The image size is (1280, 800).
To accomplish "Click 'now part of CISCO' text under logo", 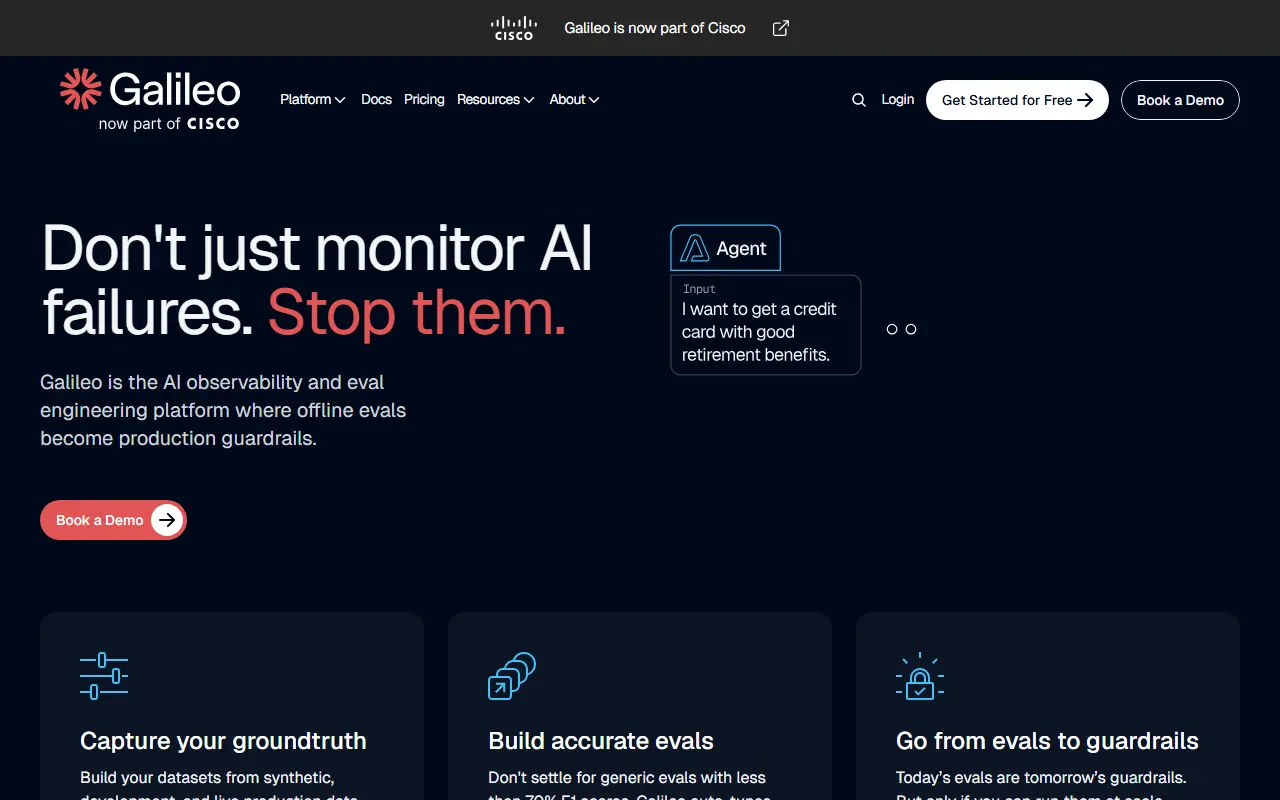I will (169, 124).
